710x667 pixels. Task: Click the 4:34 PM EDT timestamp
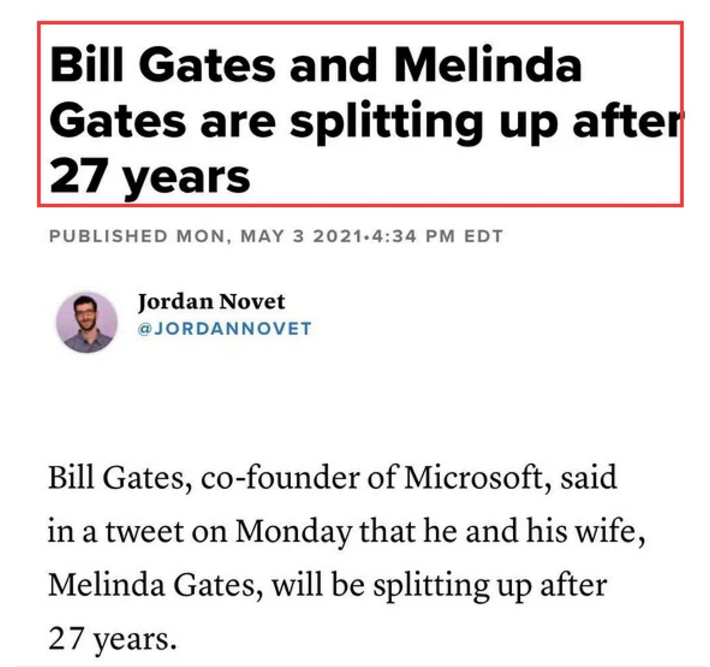[437, 236]
